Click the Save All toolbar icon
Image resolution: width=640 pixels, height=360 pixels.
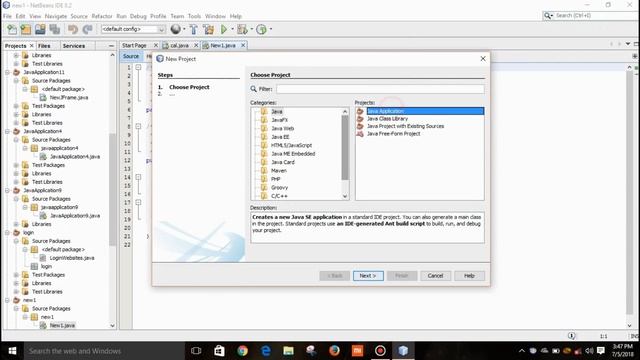pos(55,29)
